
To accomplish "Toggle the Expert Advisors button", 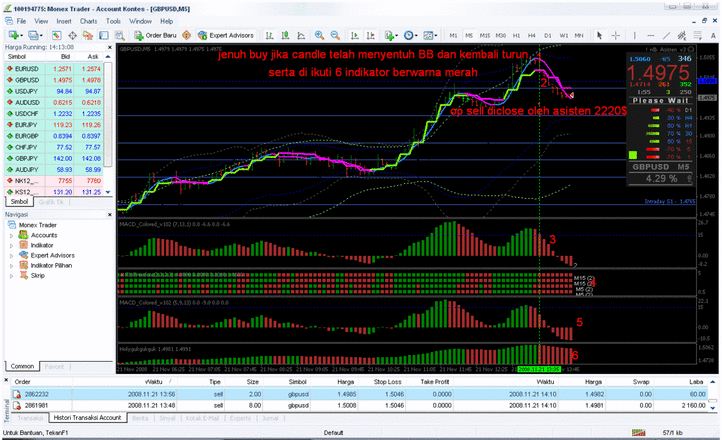I will pos(226,34).
